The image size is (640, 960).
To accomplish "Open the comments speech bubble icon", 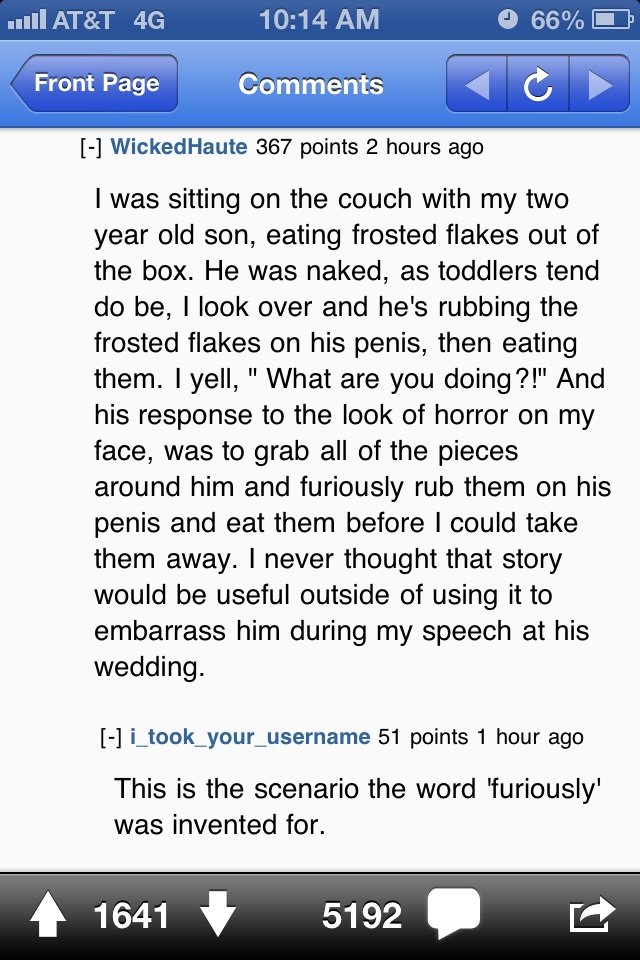I will pos(453,914).
